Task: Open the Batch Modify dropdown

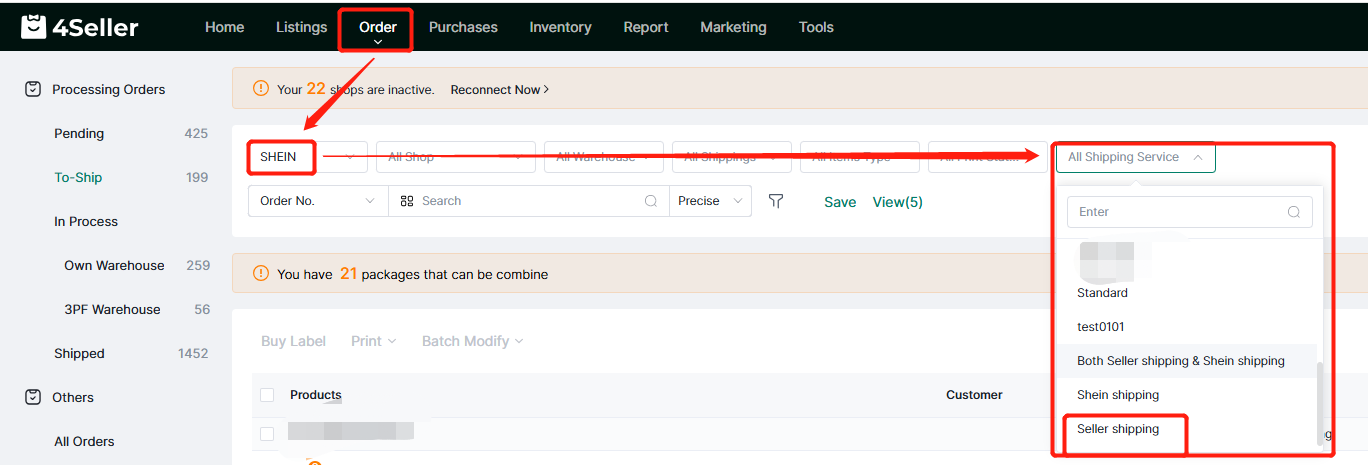Action: [472, 341]
